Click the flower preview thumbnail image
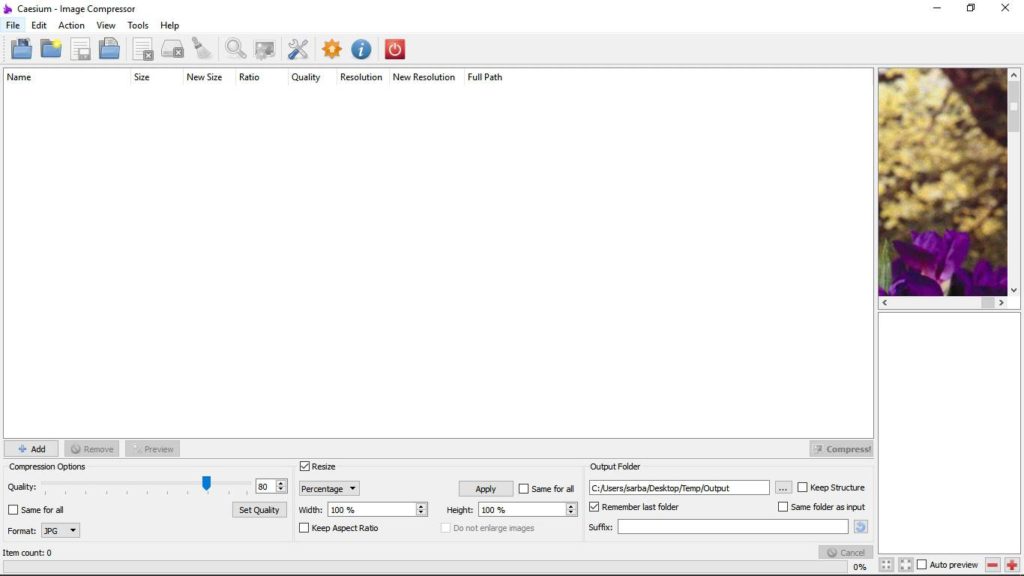 pyautogui.click(x=942, y=182)
